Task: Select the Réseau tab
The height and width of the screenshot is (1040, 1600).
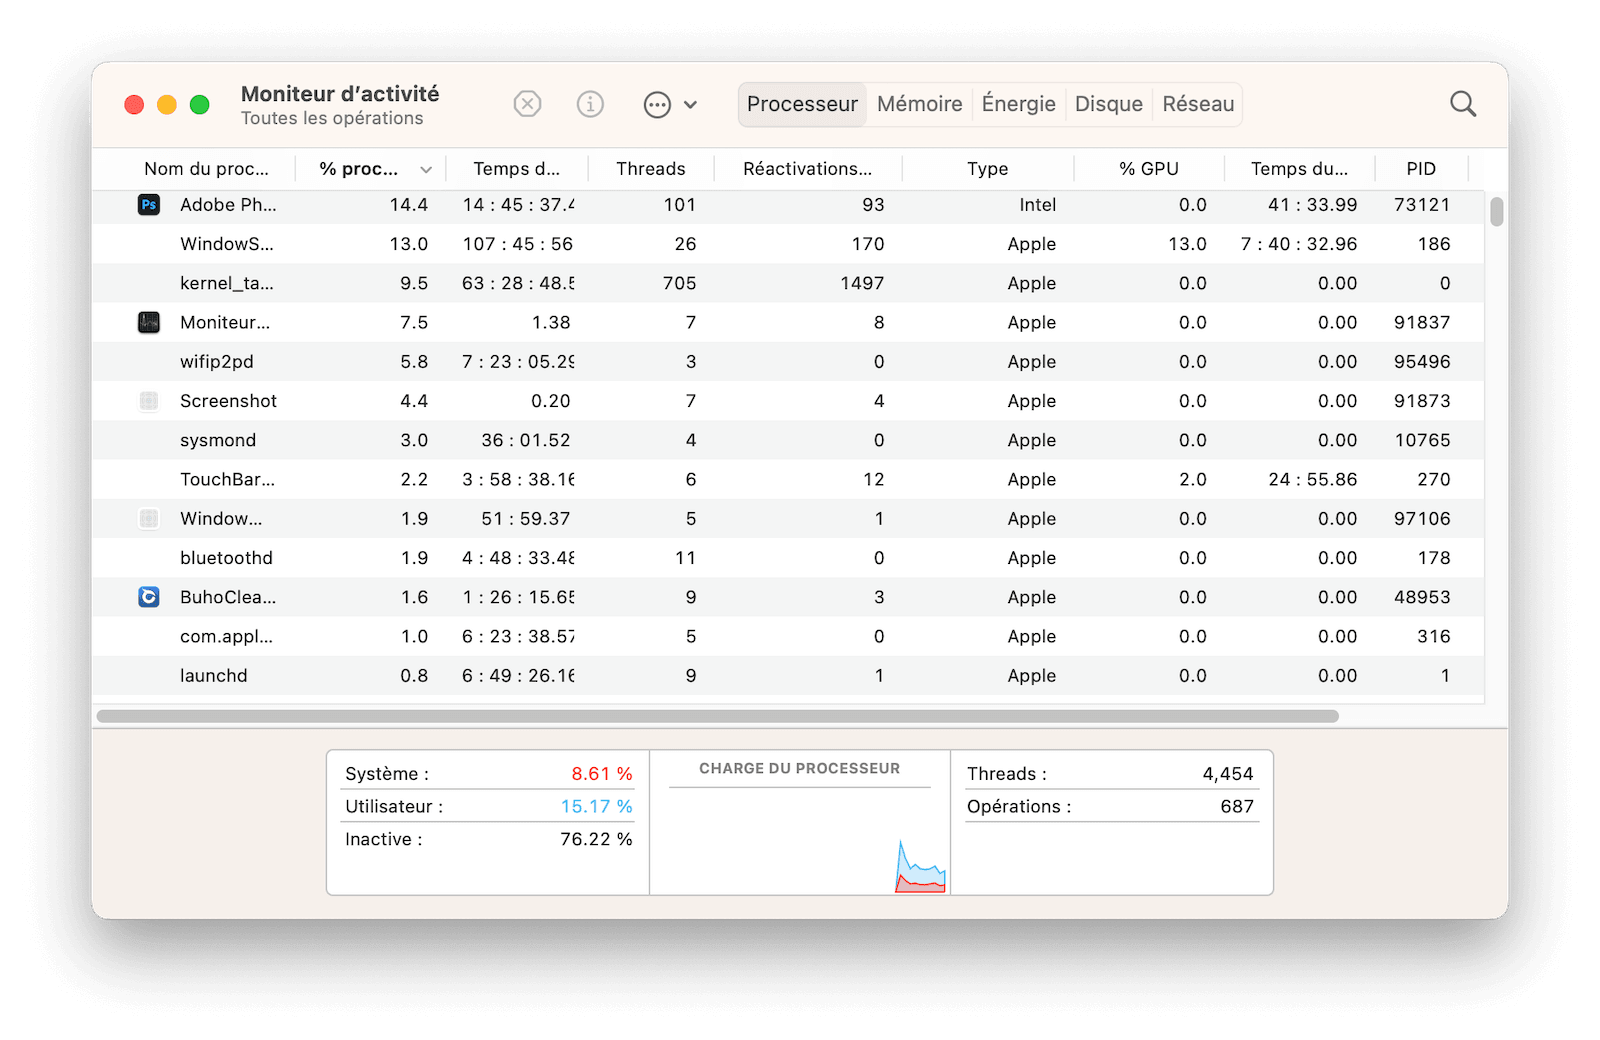Action: tap(1198, 104)
